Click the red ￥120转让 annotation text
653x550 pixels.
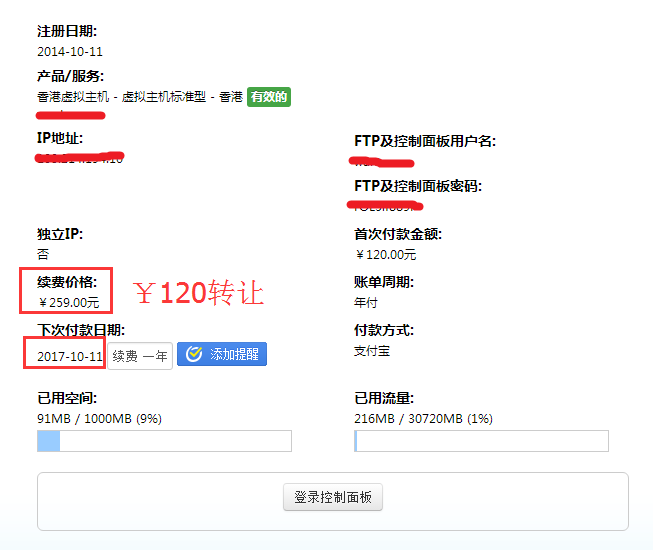point(199,293)
